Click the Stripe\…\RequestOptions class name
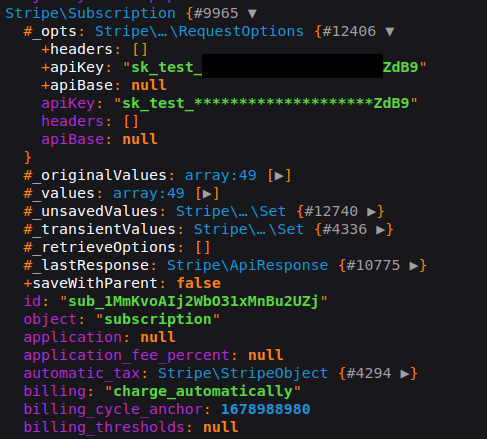Image resolution: width=487 pixels, height=439 pixels. pyautogui.click(x=199, y=32)
